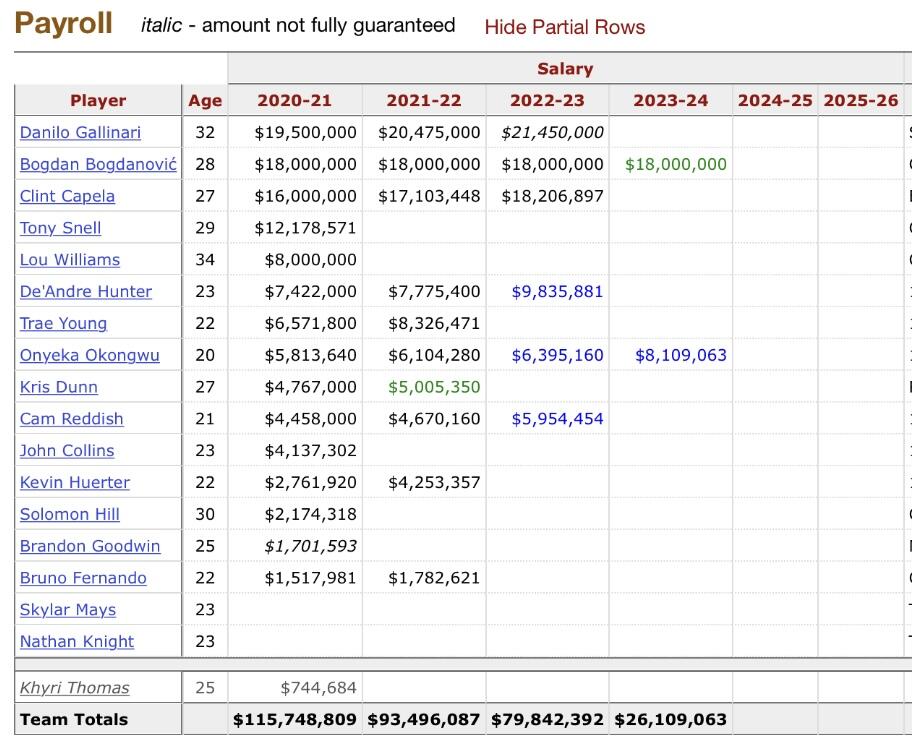Image resolution: width=912 pixels, height=736 pixels.
Task: Visit Onyeka Okongwu's player page
Action: coord(89,355)
